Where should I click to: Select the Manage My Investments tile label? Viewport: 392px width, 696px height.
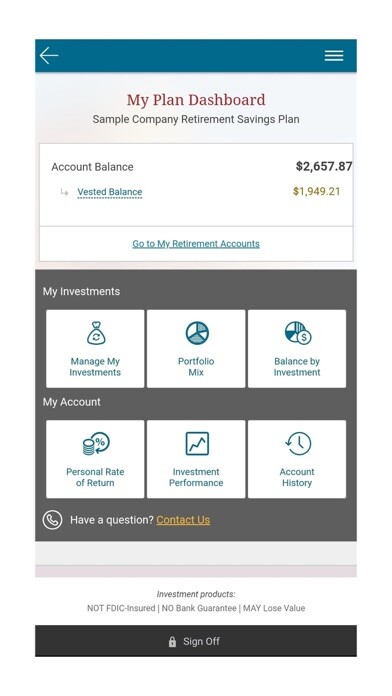[95, 367]
